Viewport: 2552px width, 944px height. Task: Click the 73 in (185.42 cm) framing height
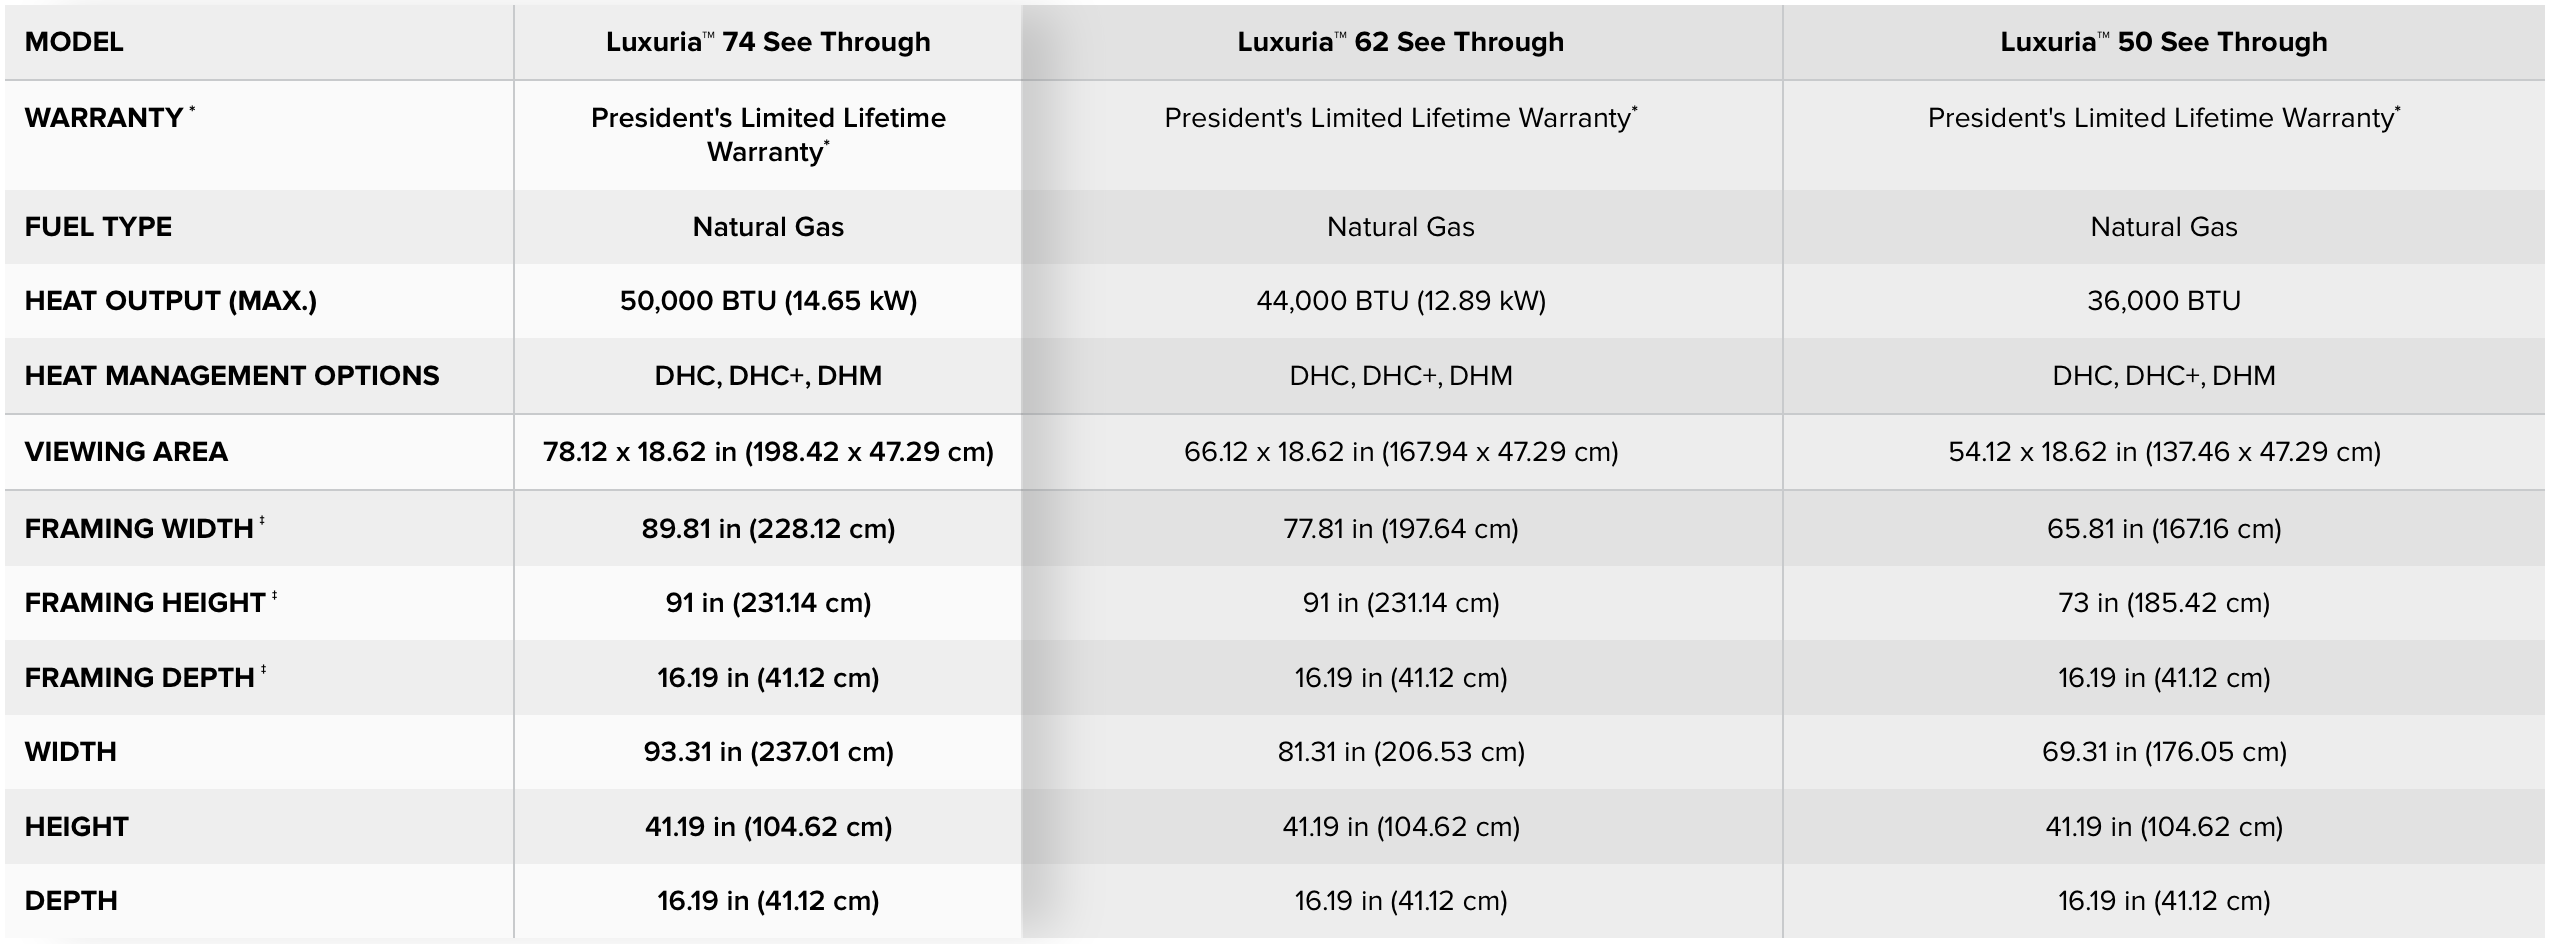(2163, 603)
